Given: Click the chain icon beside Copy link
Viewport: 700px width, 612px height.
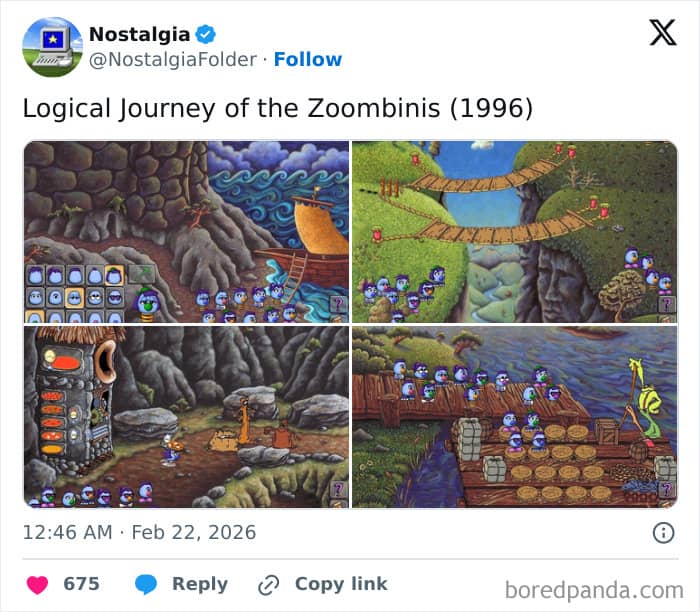Looking at the screenshot, I should click(268, 585).
